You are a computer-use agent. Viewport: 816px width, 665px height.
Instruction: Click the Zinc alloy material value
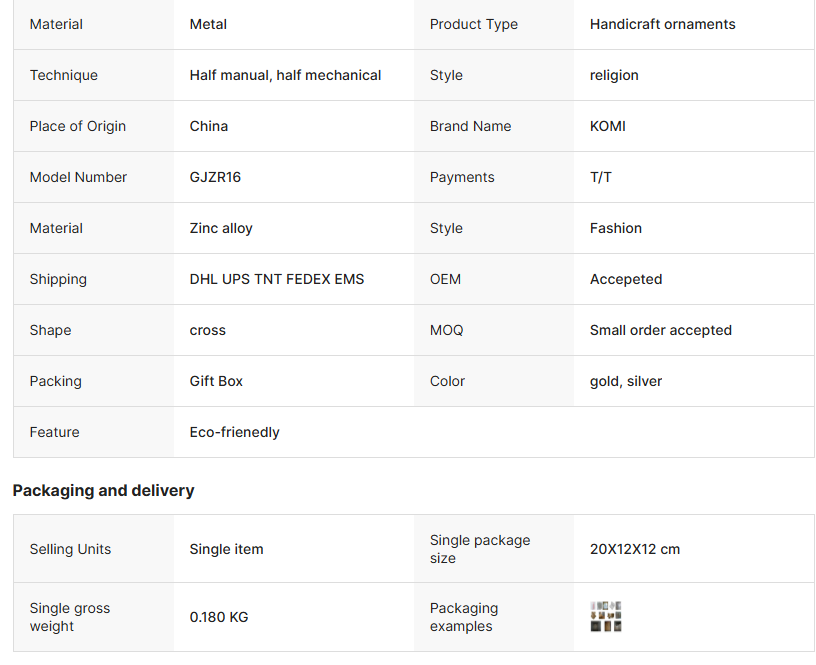(x=221, y=228)
